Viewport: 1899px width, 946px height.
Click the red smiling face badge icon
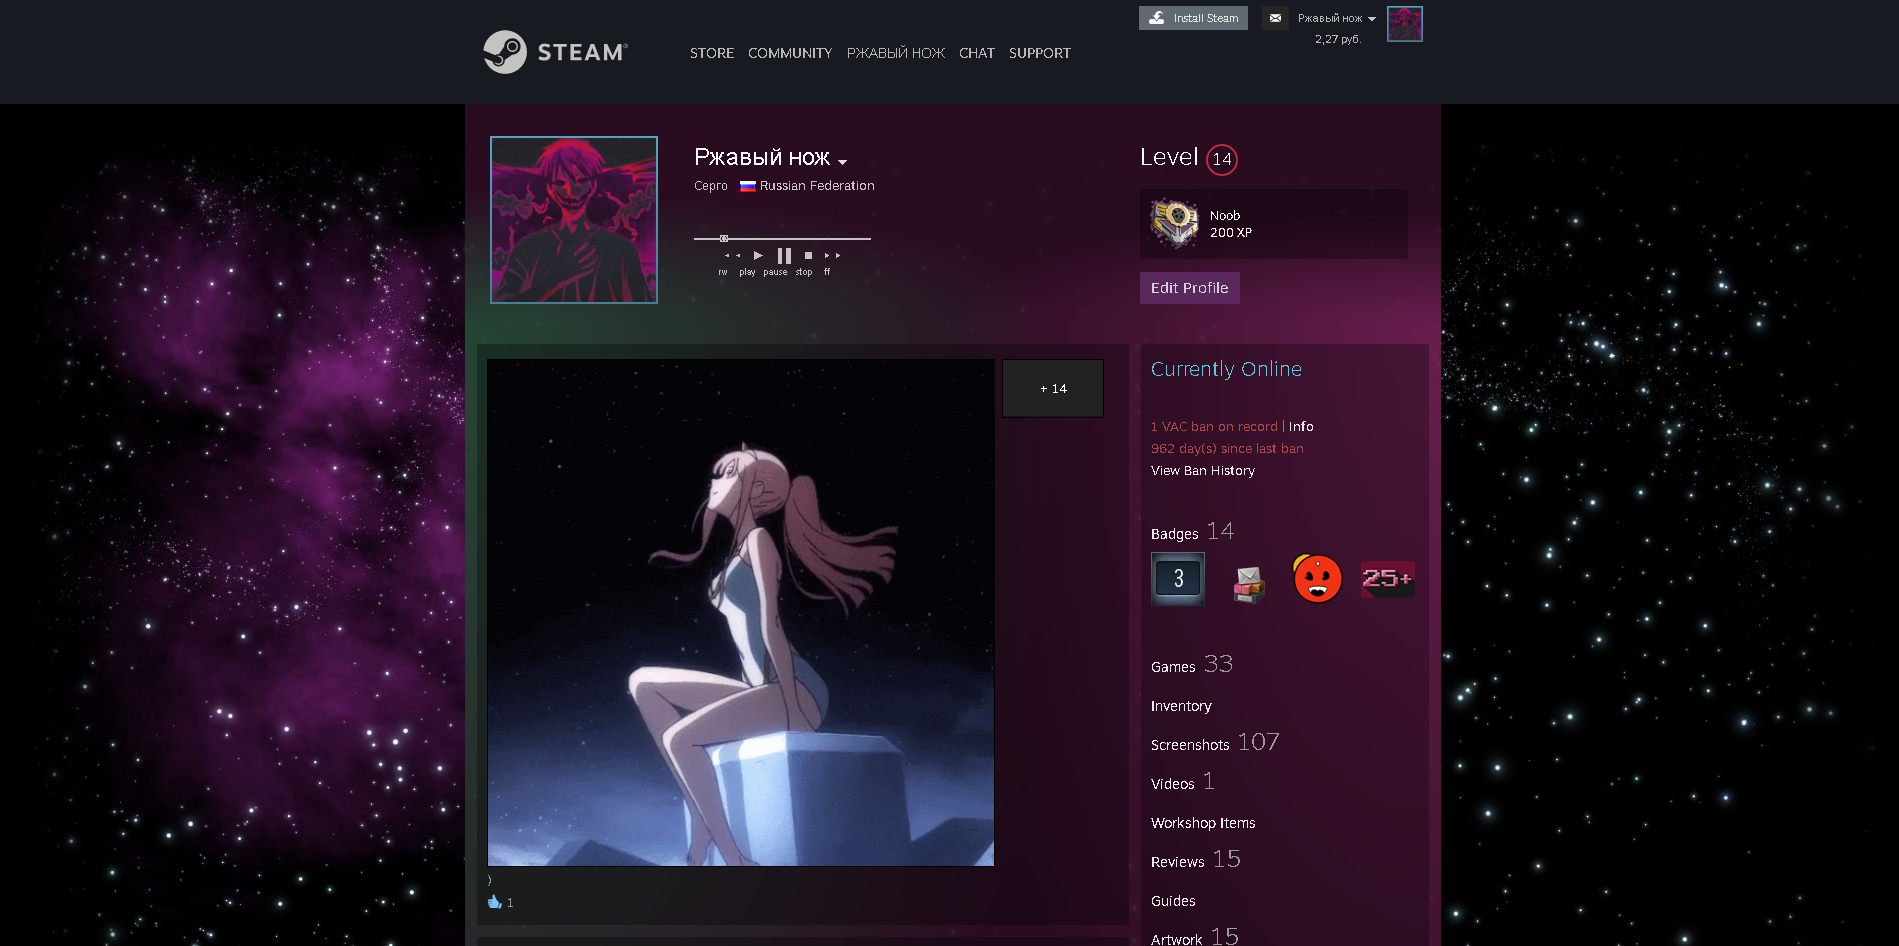coord(1317,578)
